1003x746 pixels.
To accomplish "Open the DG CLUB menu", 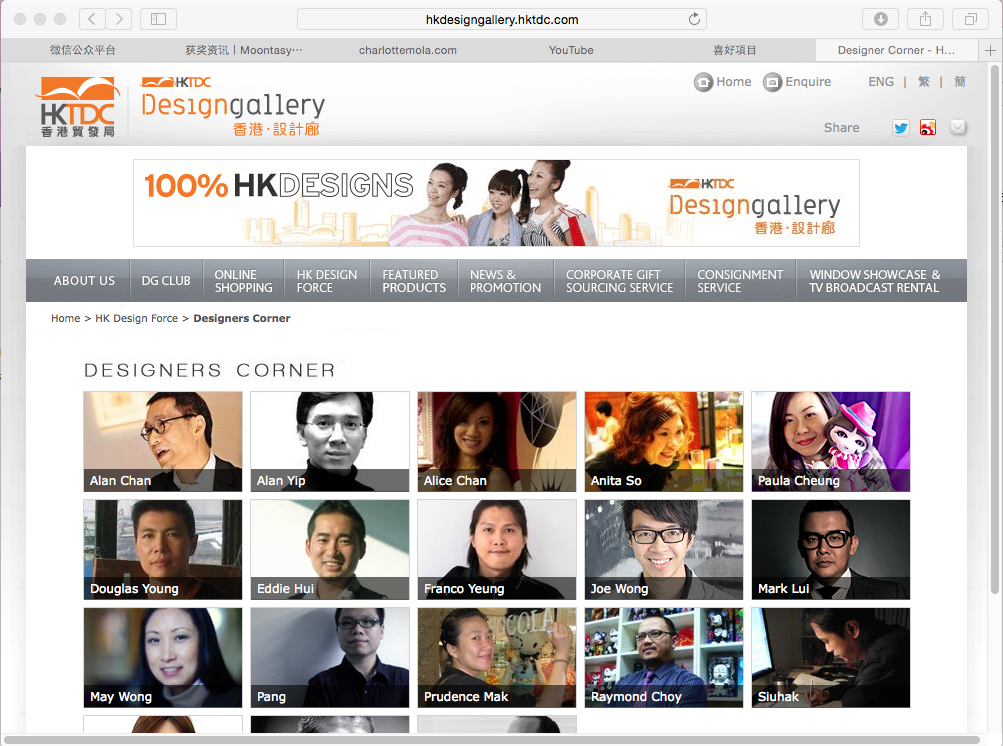I will 166,280.
